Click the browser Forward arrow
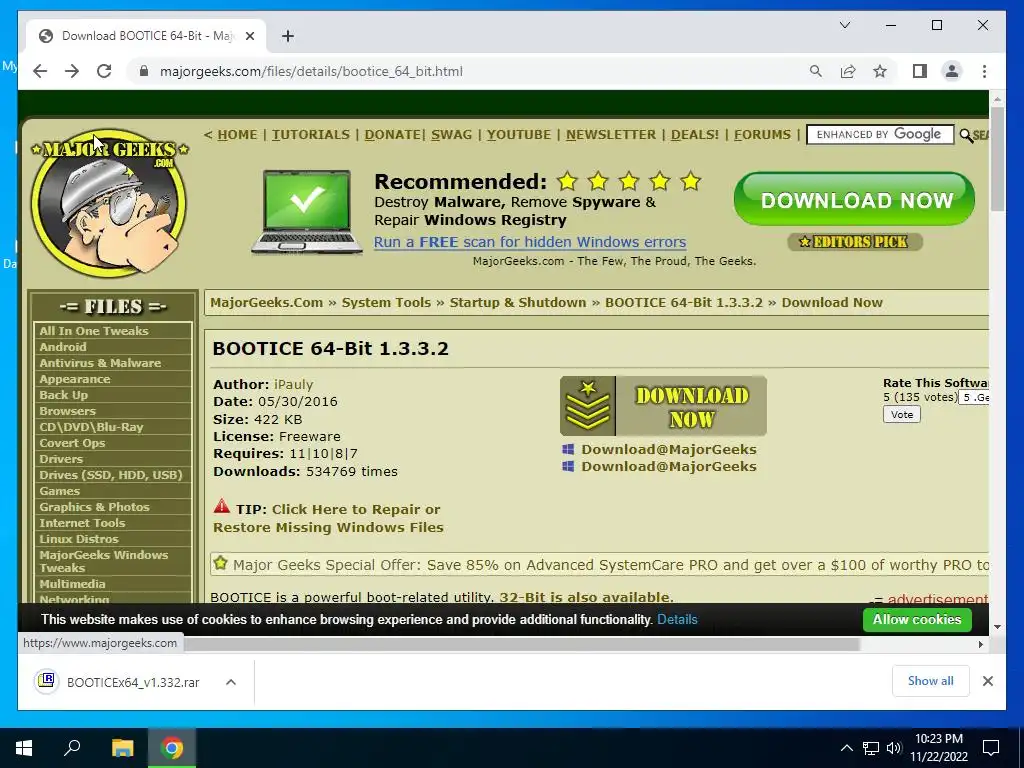 coord(72,71)
